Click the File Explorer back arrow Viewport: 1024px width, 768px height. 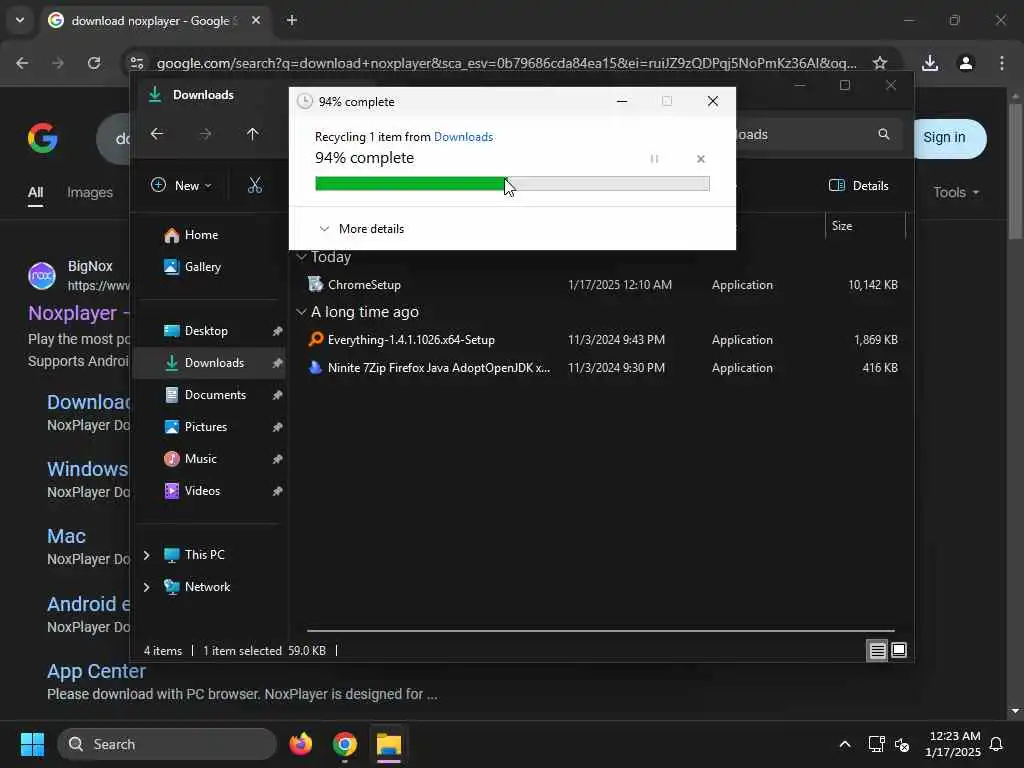[x=157, y=134]
